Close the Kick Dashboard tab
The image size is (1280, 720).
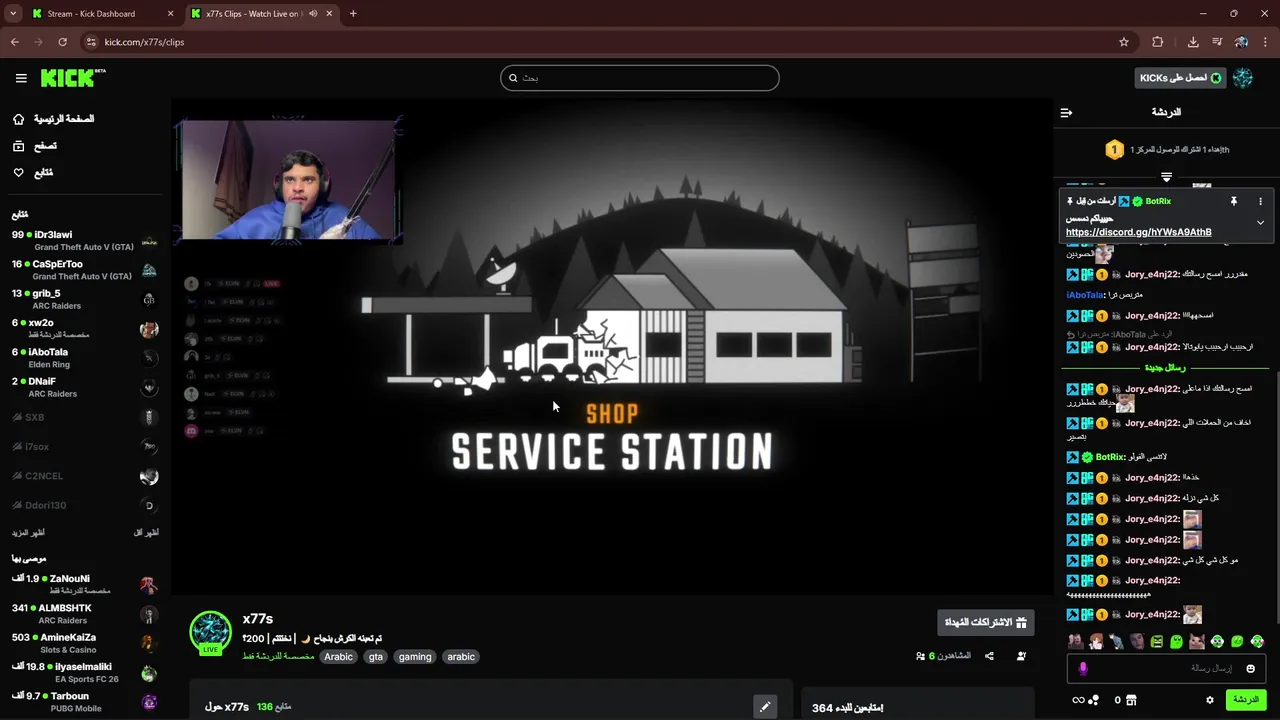coord(170,14)
